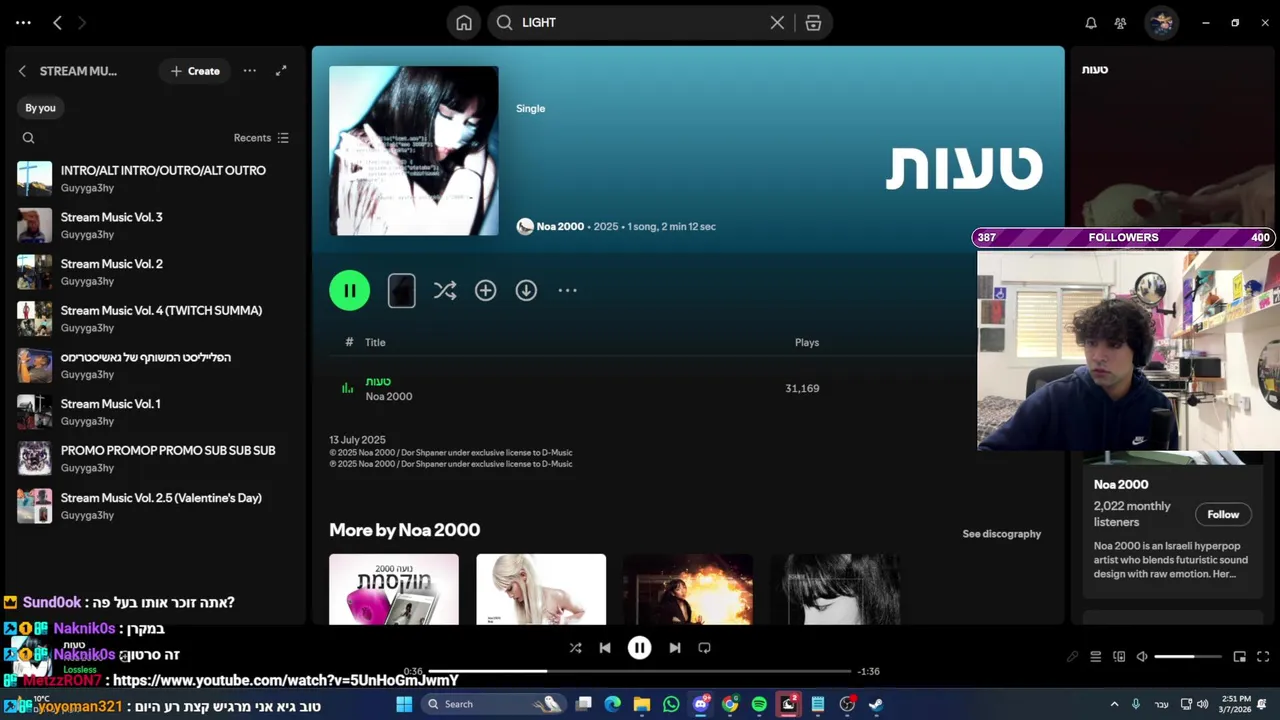This screenshot has height=720, width=1280.
Task: Click the טעות single cover art
Action: pos(414,151)
